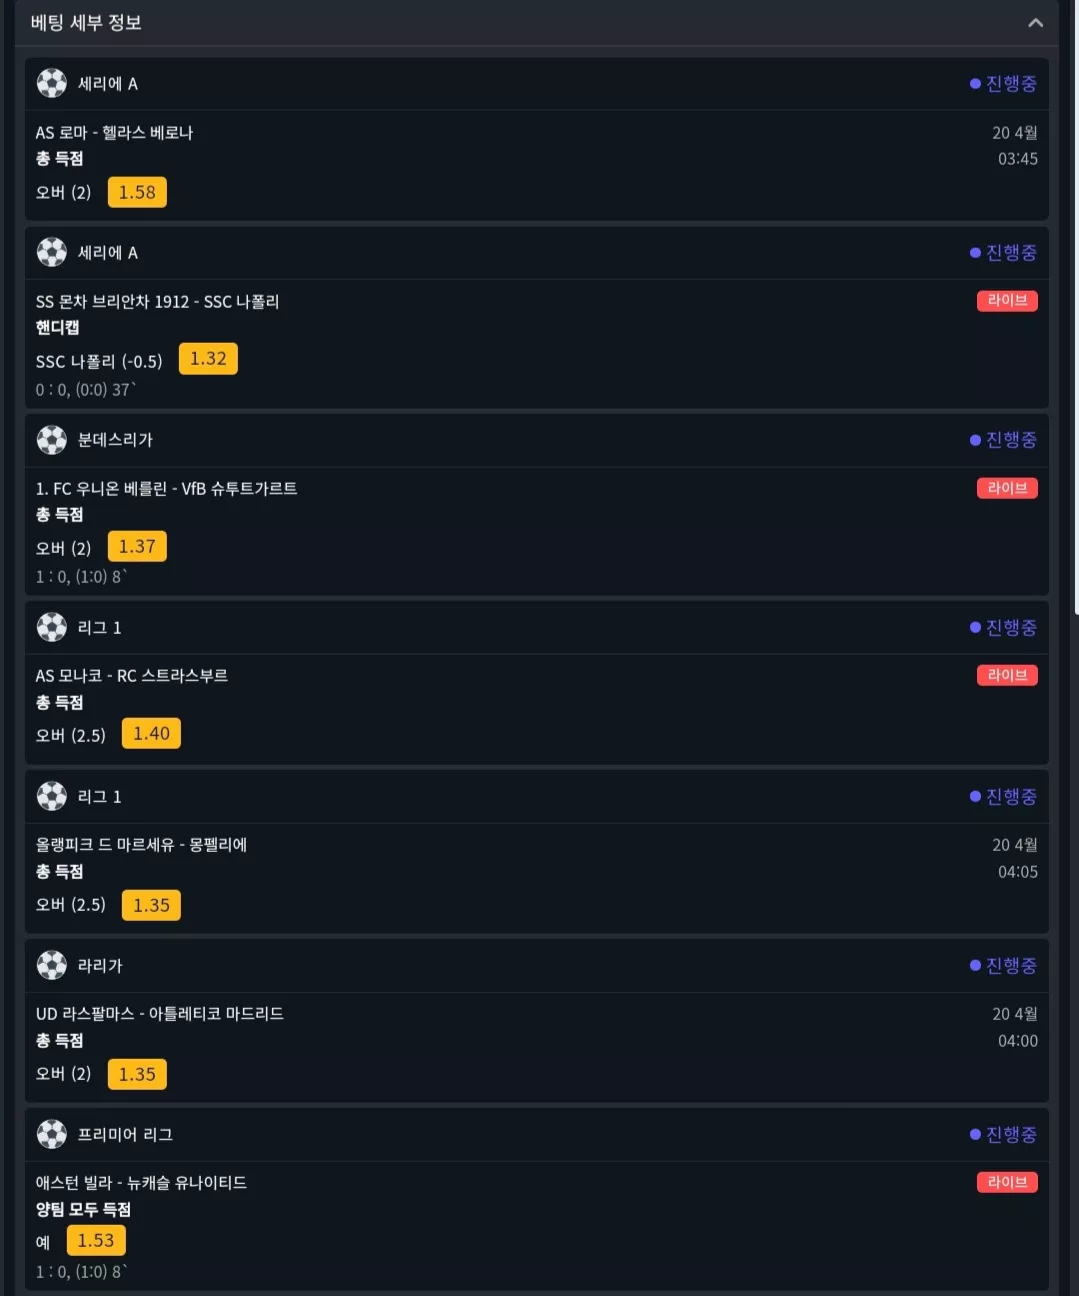Screen dimensions: 1079x1296
Task: Click the vertical scrollbar on the right edge
Action: pyautogui.click(x=1075, y=300)
